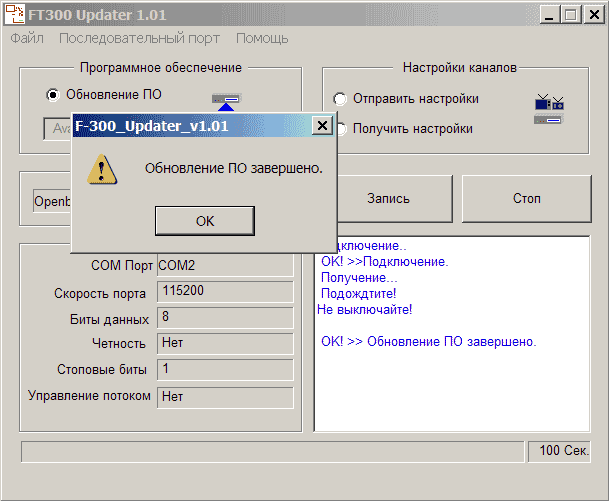
Task: Open the Помощь menu
Action: [x=262, y=38]
